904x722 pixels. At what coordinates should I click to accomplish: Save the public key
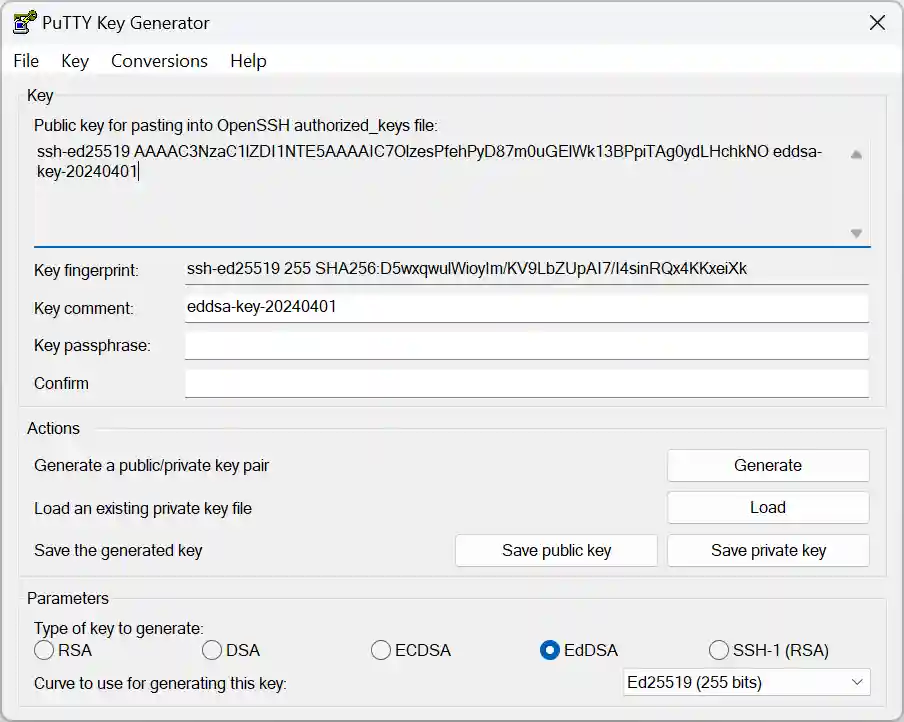[556, 550]
